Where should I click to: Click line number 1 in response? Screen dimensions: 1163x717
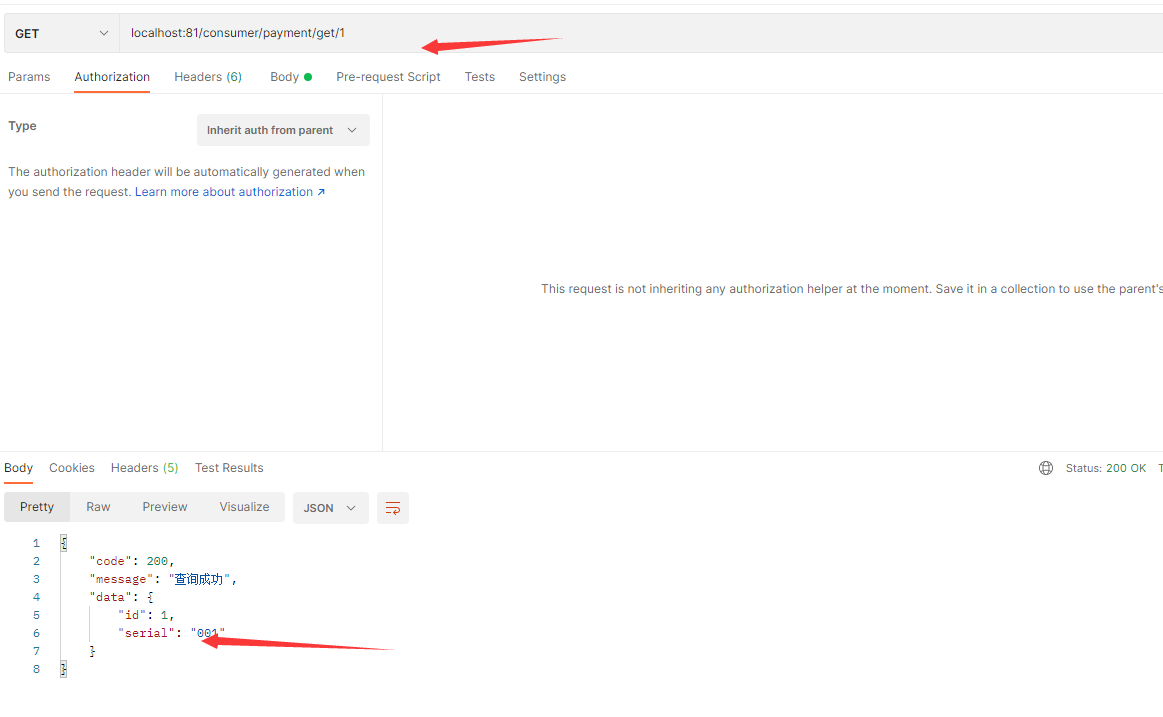(x=36, y=543)
